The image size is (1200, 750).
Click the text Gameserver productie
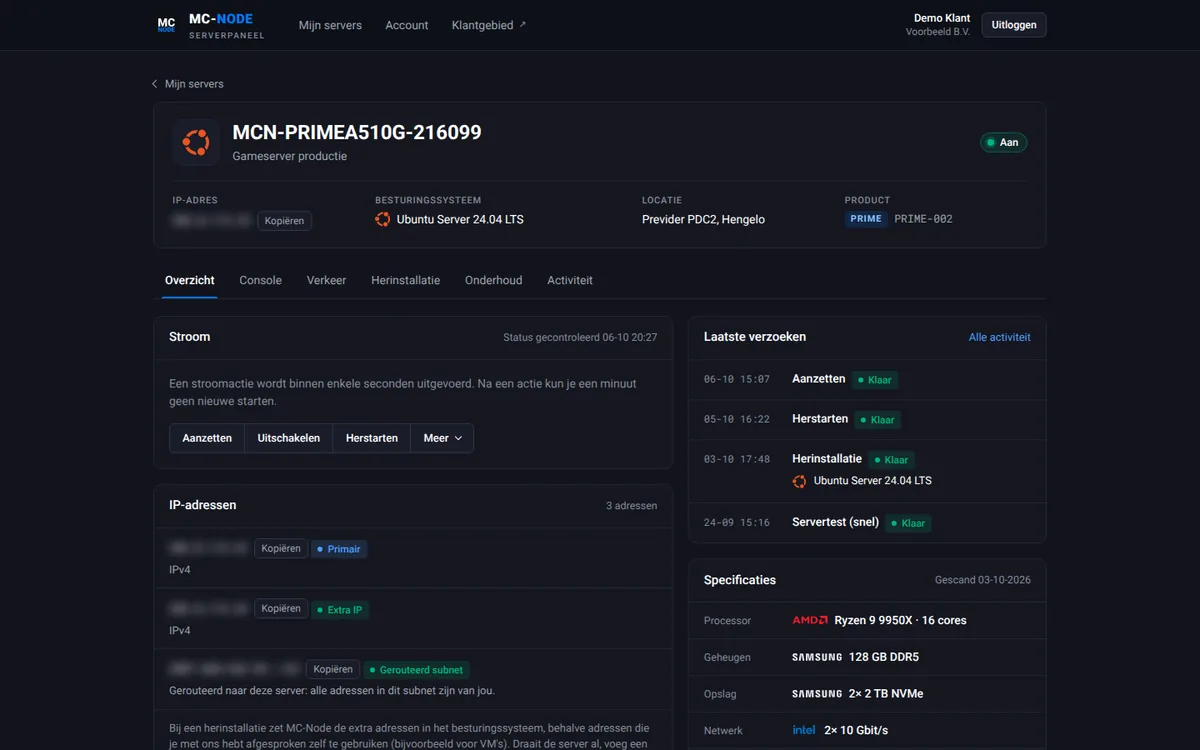tap(290, 157)
